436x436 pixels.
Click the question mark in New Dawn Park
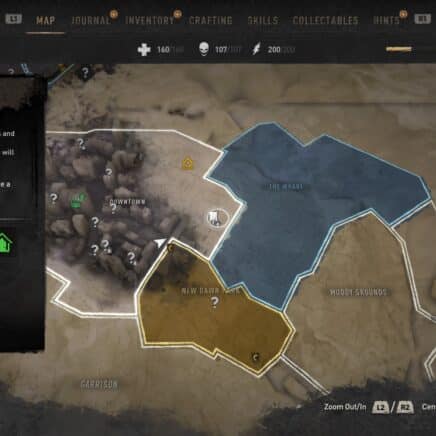214,303
